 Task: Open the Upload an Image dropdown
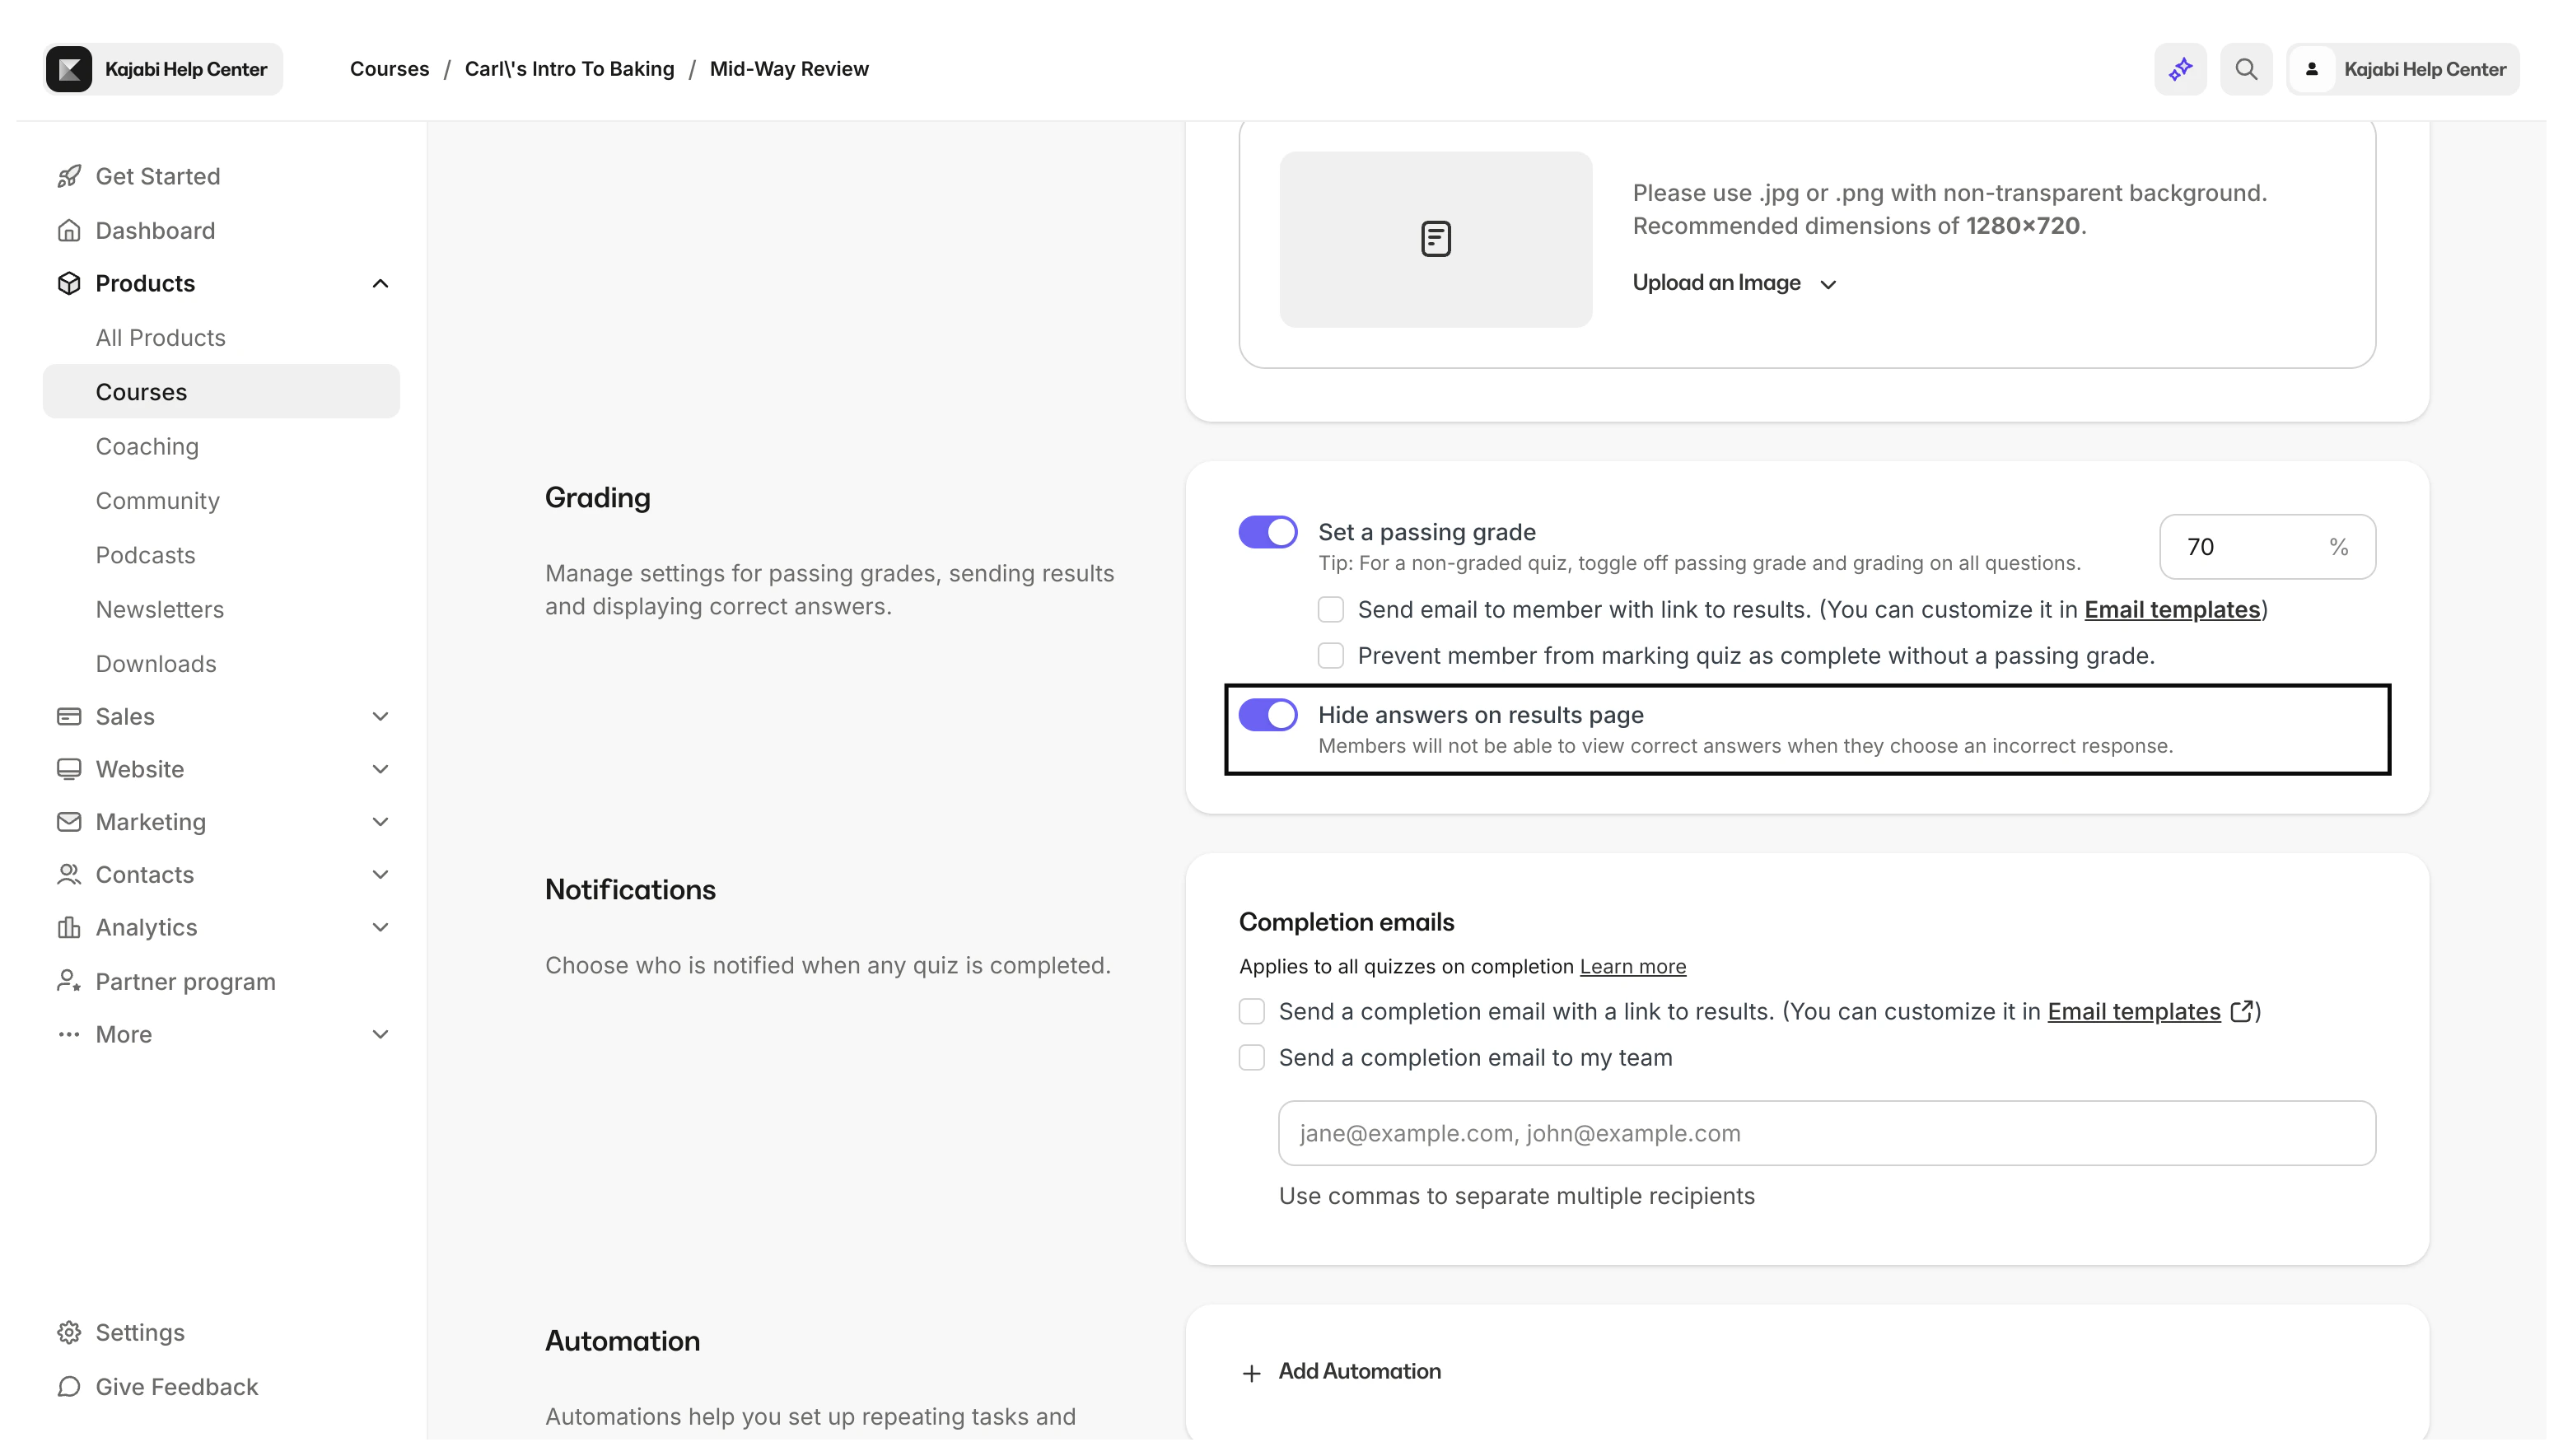point(1734,283)
